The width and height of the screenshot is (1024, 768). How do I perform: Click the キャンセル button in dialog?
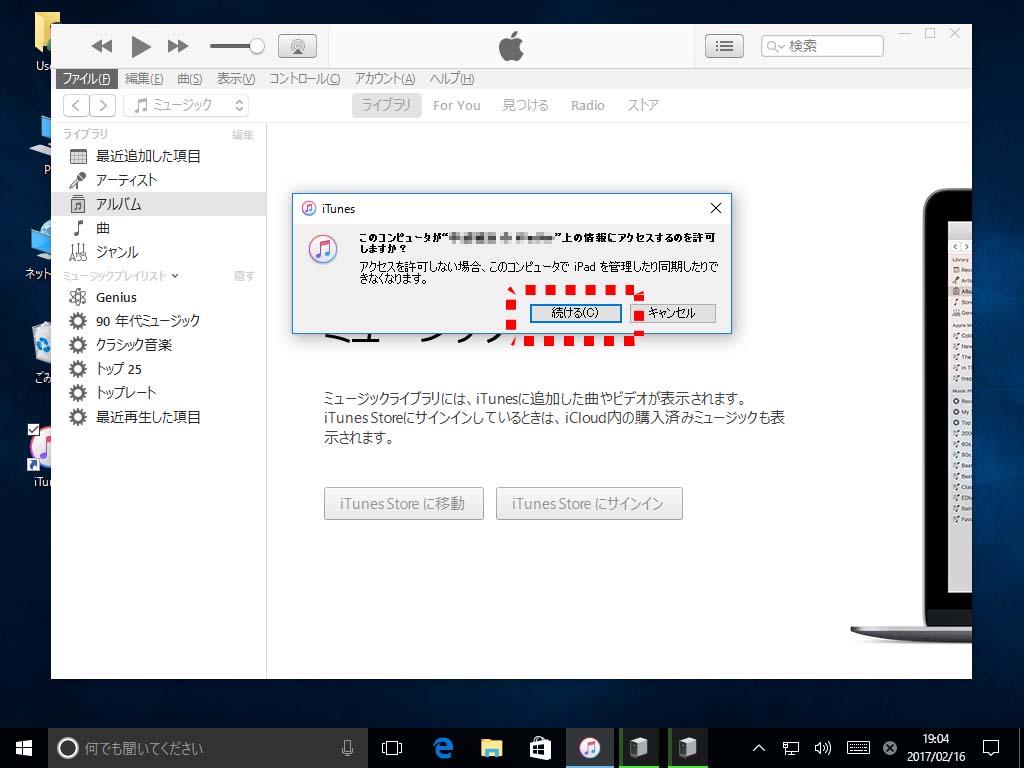pos(671,313)
